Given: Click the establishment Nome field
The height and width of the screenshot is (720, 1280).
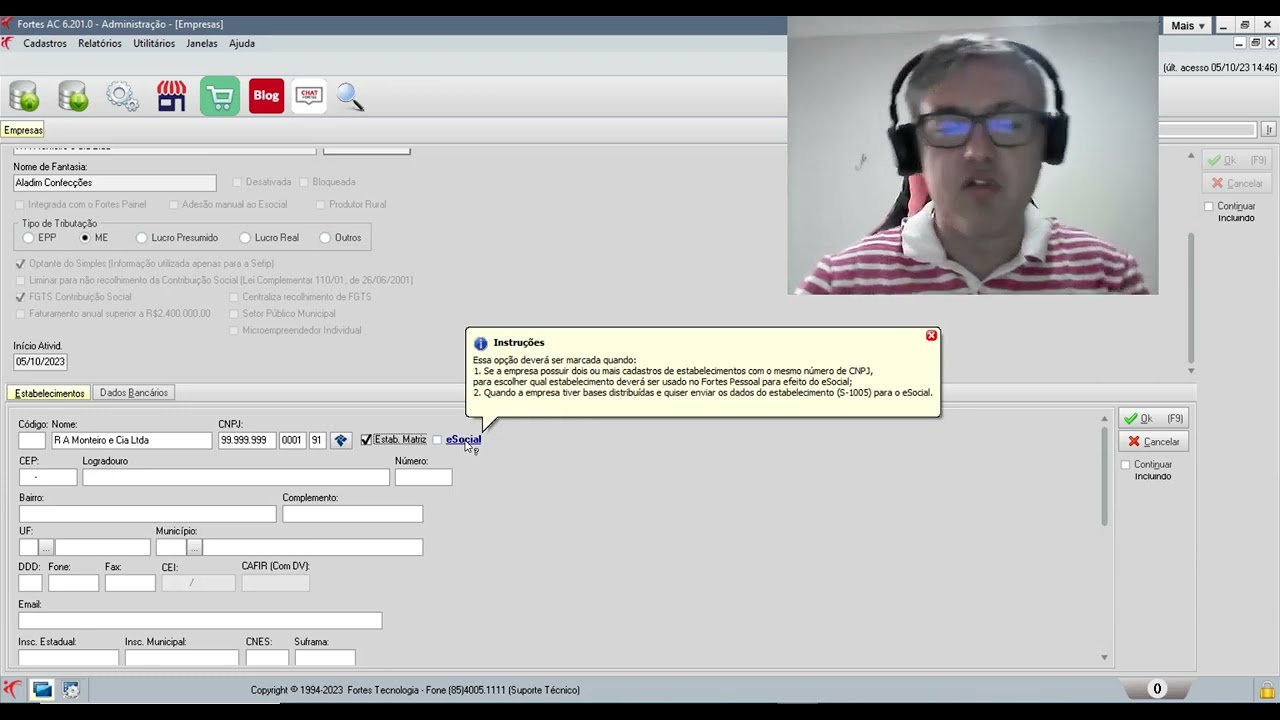Looking at the screenshot, I should point(132,440).
